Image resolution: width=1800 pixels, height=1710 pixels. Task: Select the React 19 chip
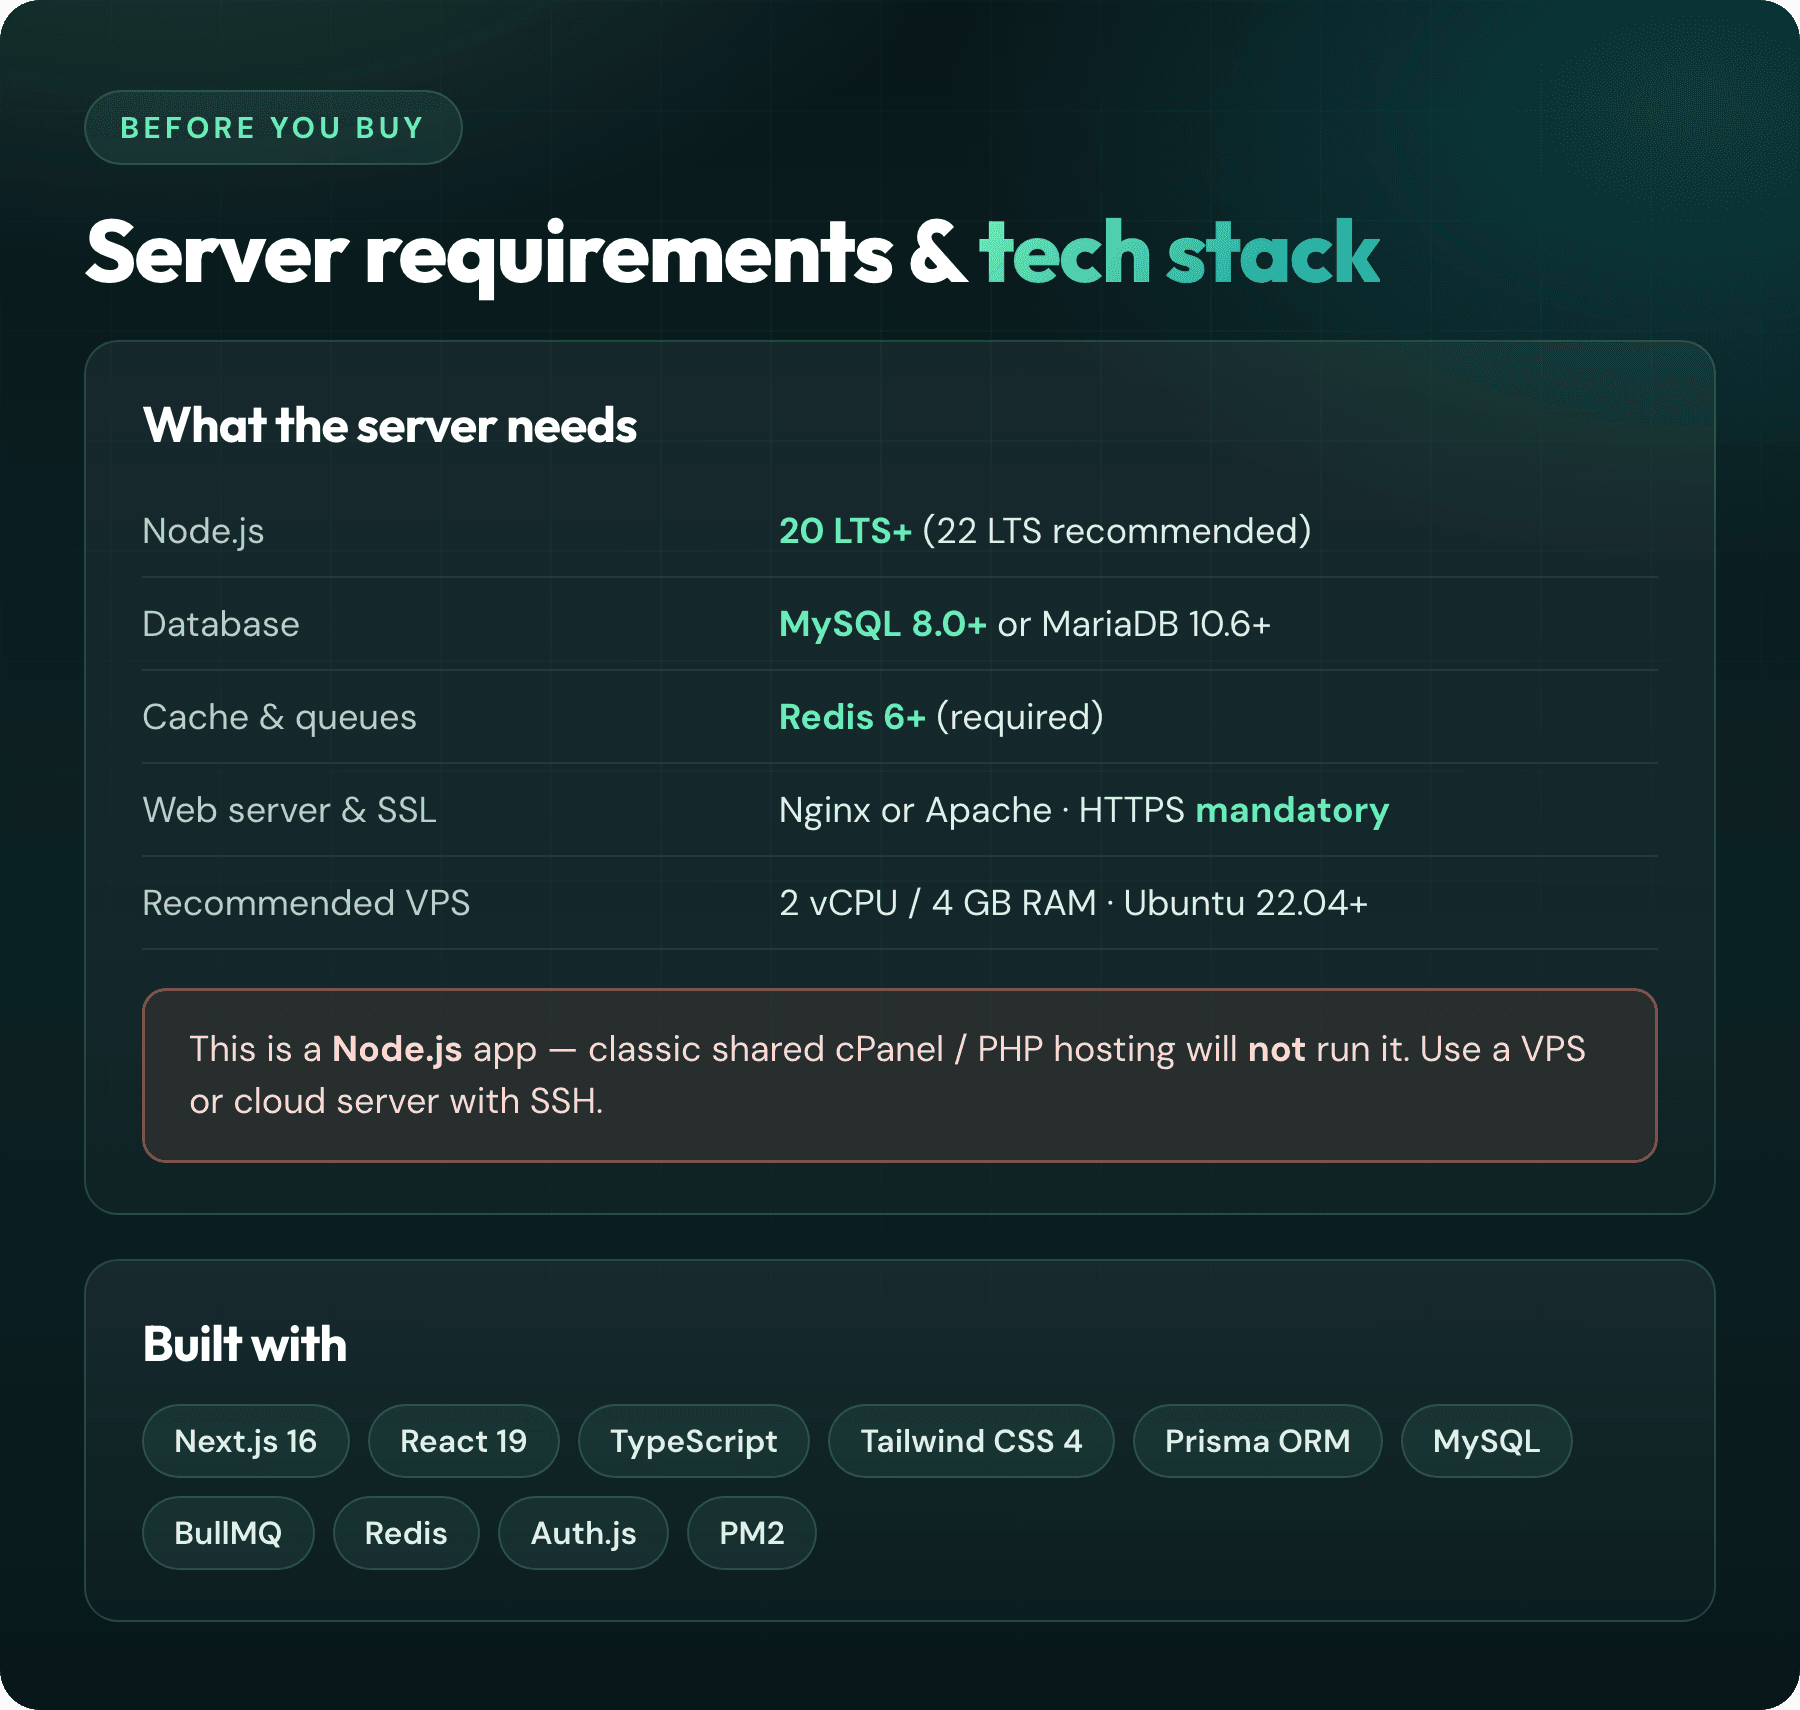464,1441
